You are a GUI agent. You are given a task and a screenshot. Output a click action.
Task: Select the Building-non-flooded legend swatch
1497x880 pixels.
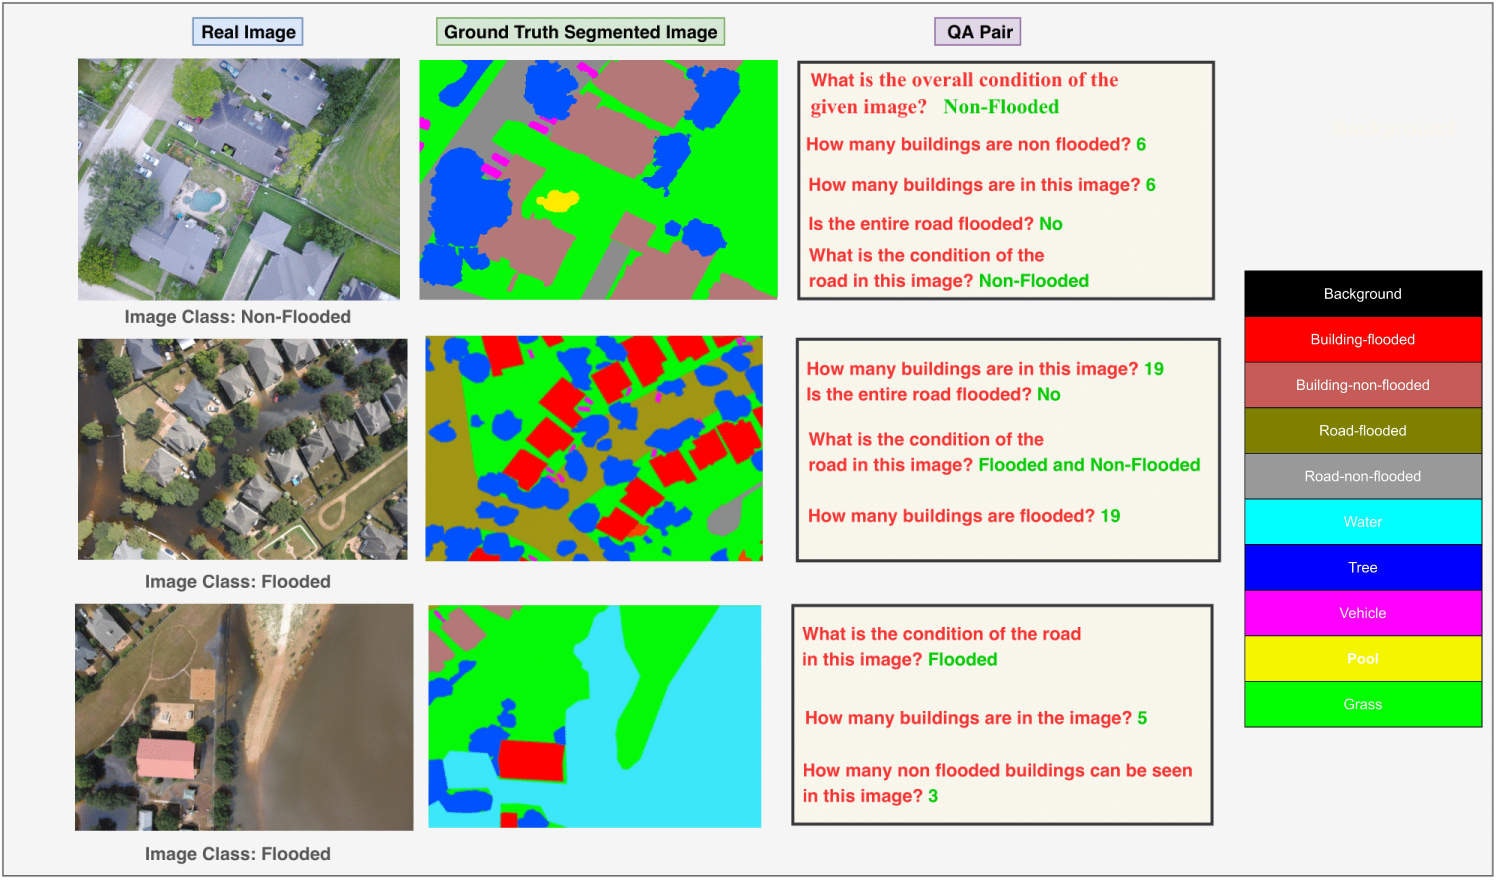click(1363, 385)
